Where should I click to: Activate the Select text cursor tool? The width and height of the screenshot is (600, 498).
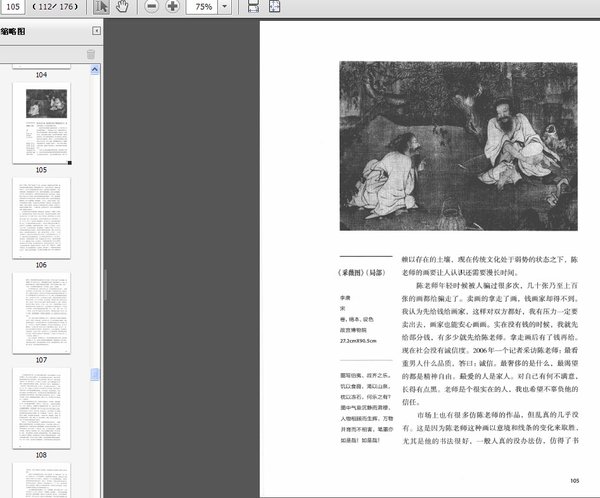[101, 8]
